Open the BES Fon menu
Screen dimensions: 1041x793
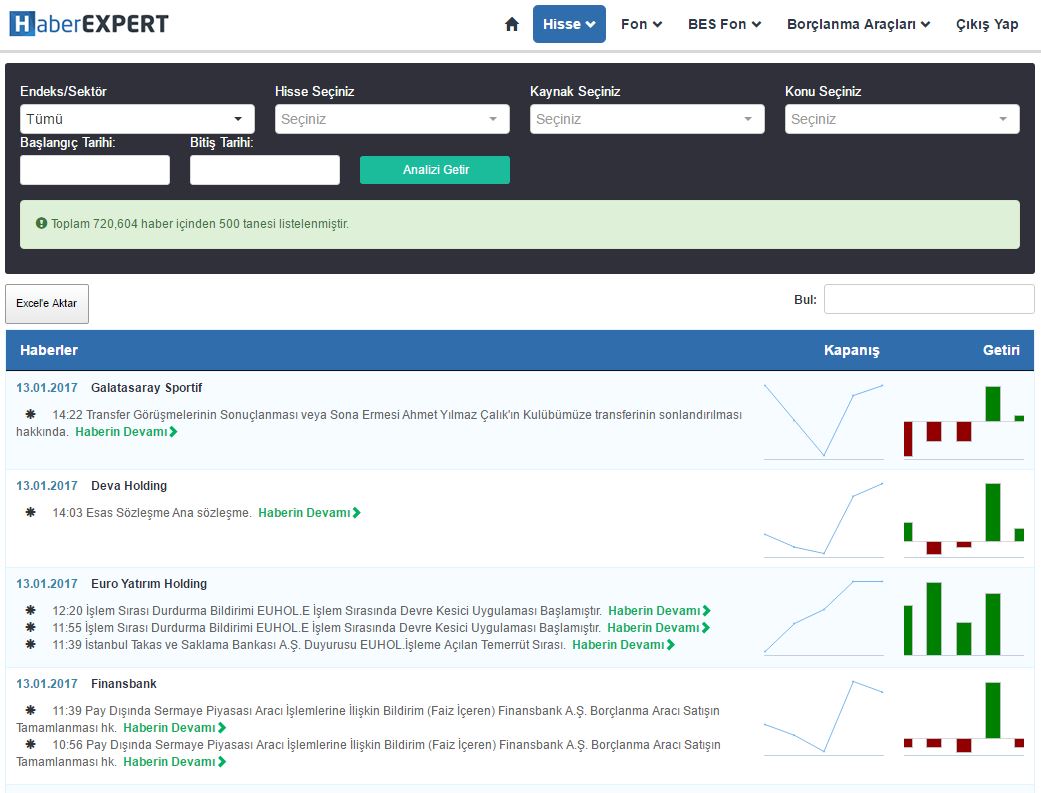pyautogui.click(x=724, y=24)
